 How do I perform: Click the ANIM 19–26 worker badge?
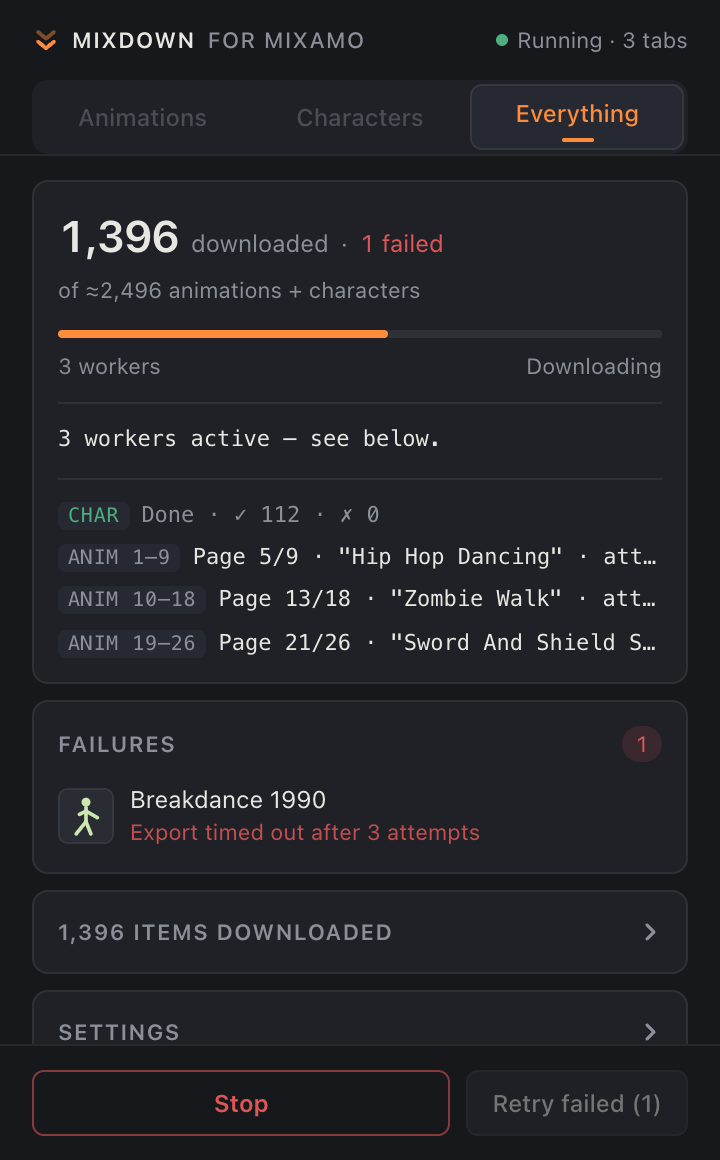(132, 643)
